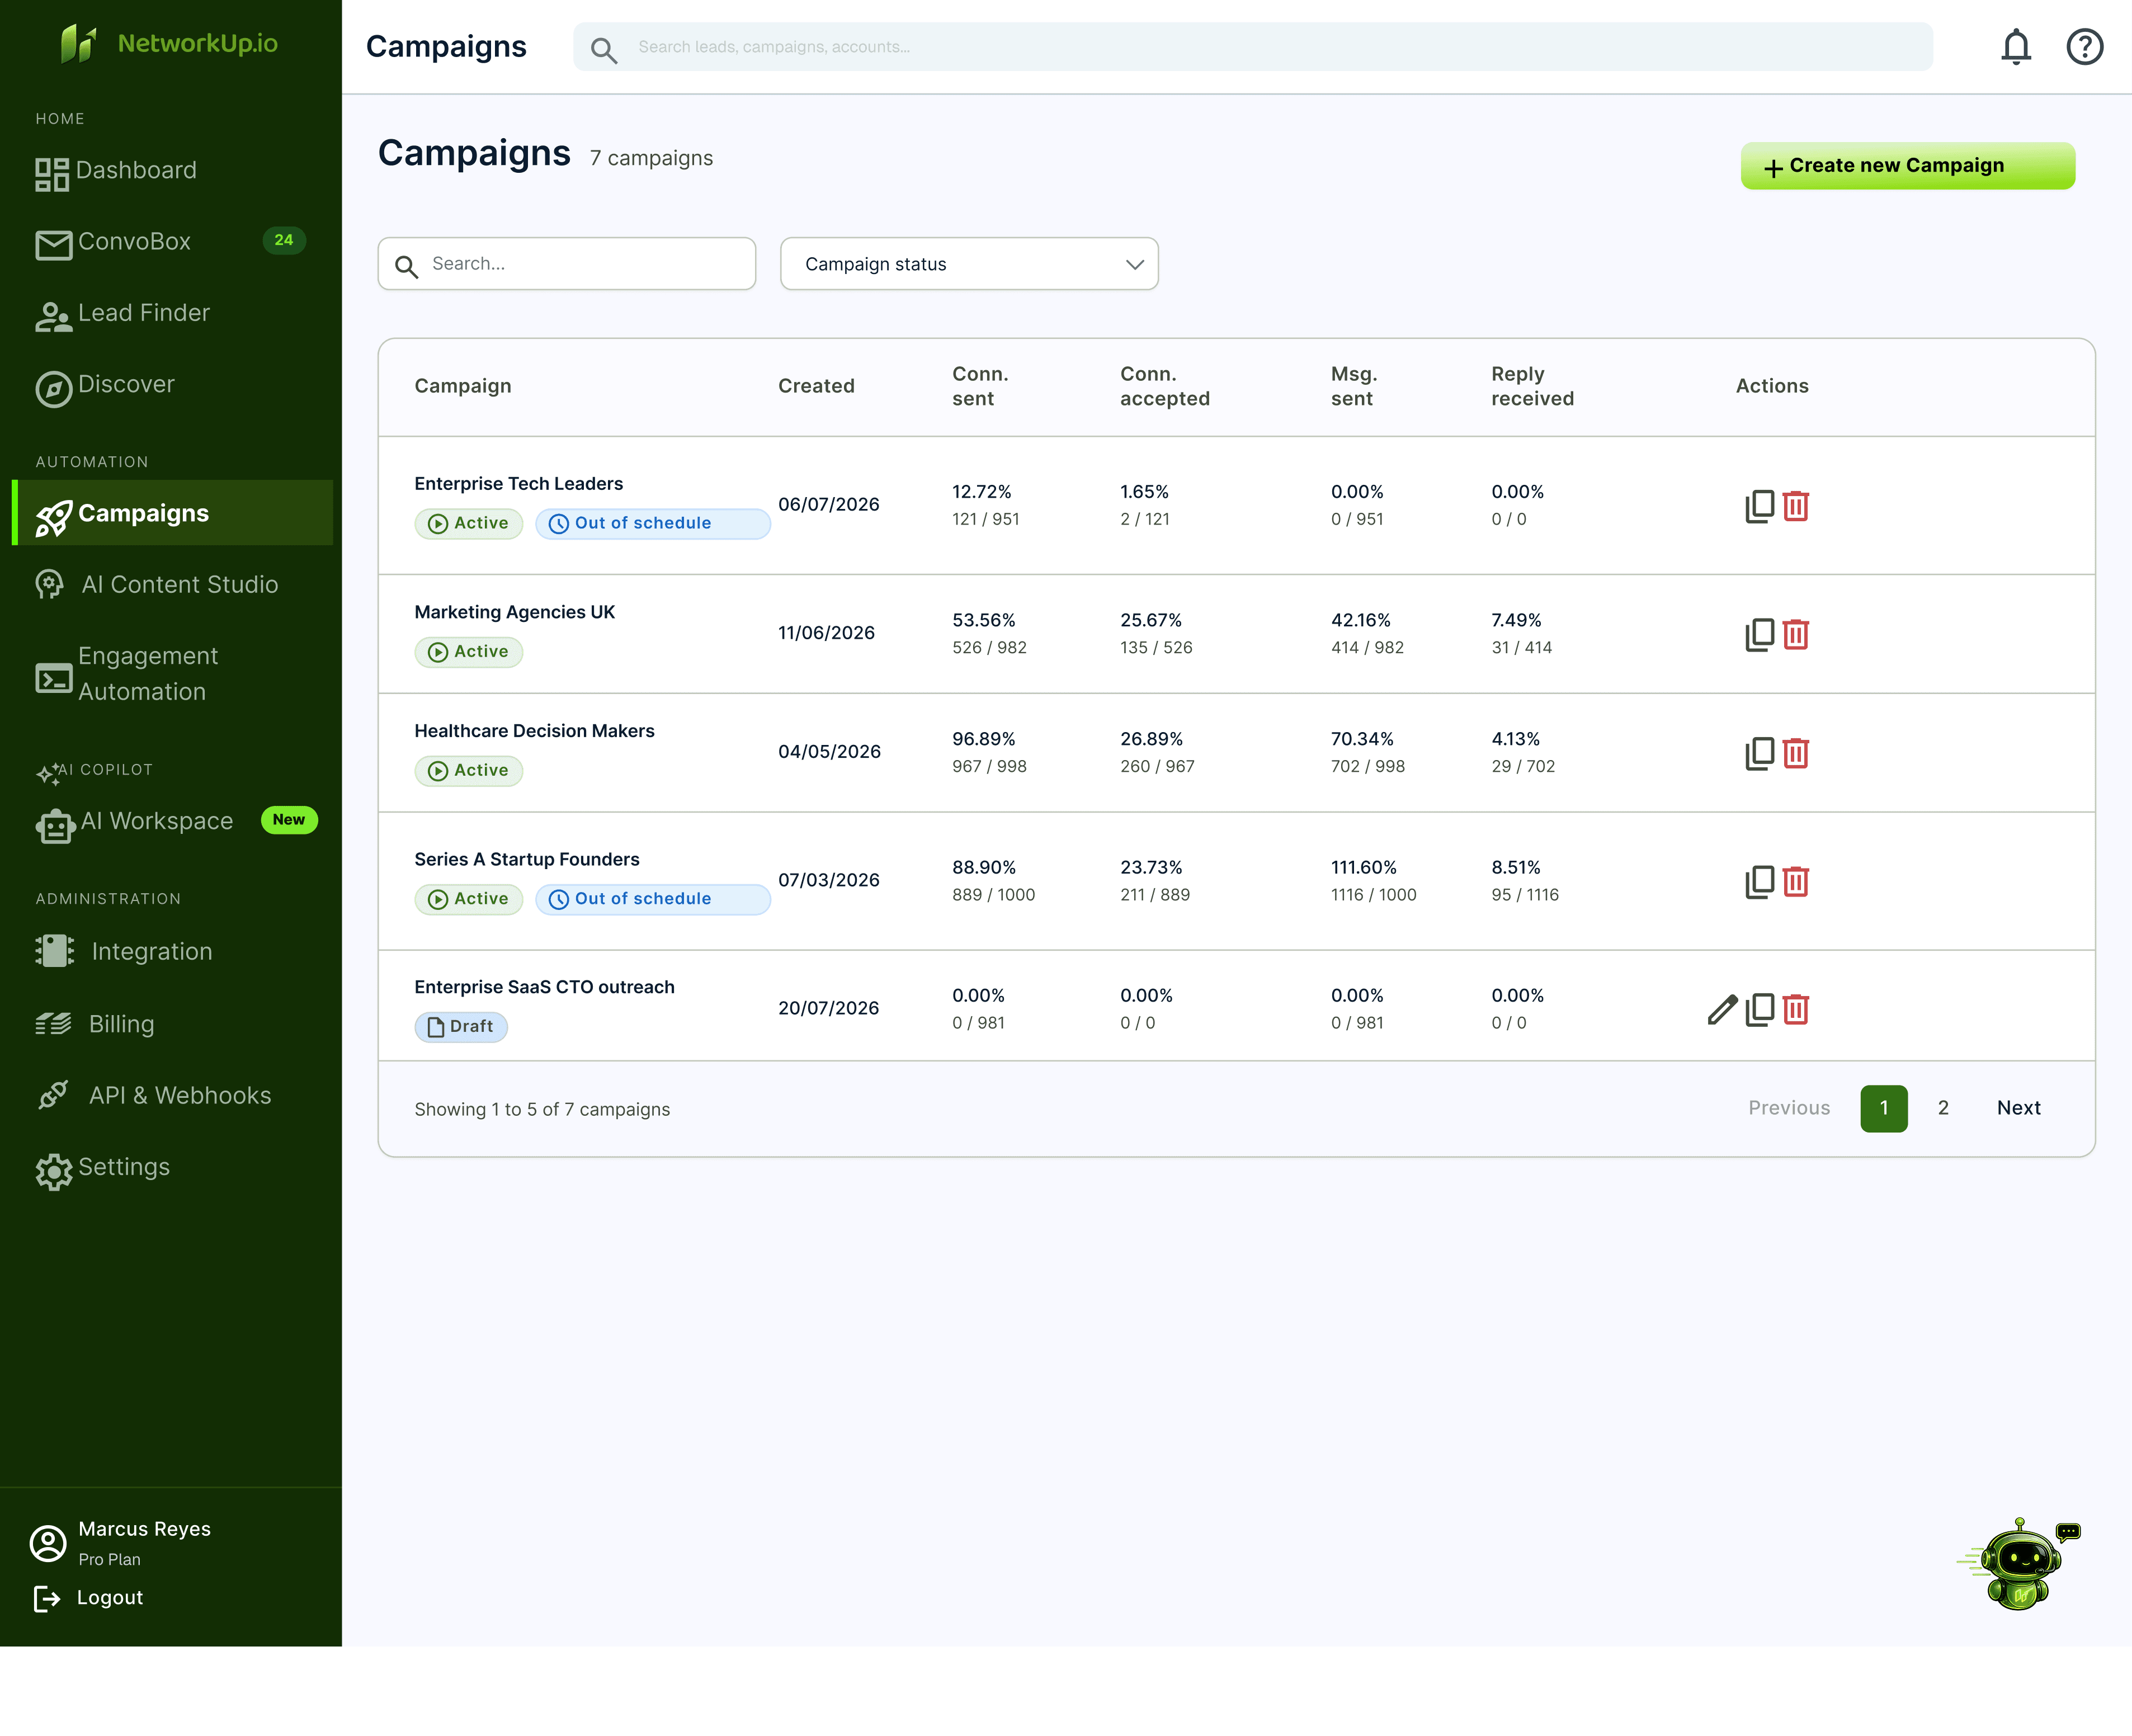Viewport: 2132px width, 1736px height.
Task: Go to Next page of campaigns
Action: click(x=2018, y=1108)
